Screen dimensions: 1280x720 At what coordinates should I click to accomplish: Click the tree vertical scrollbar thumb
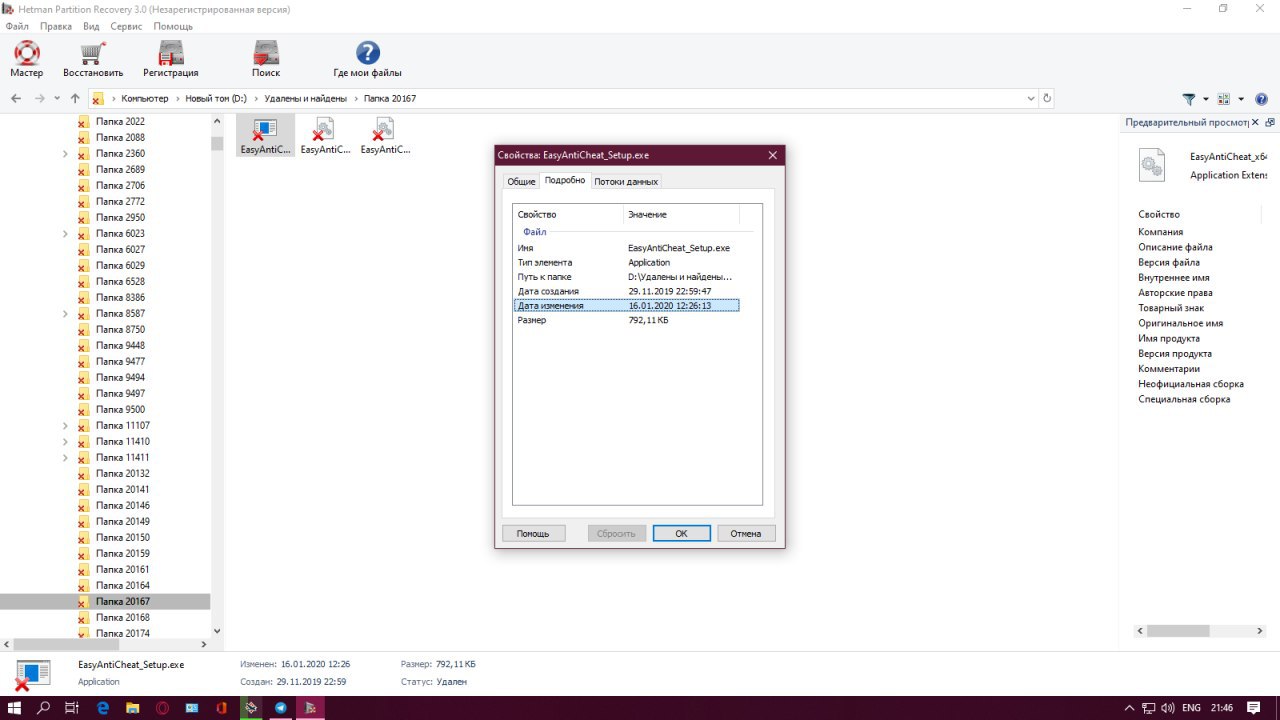pos(217,143)
